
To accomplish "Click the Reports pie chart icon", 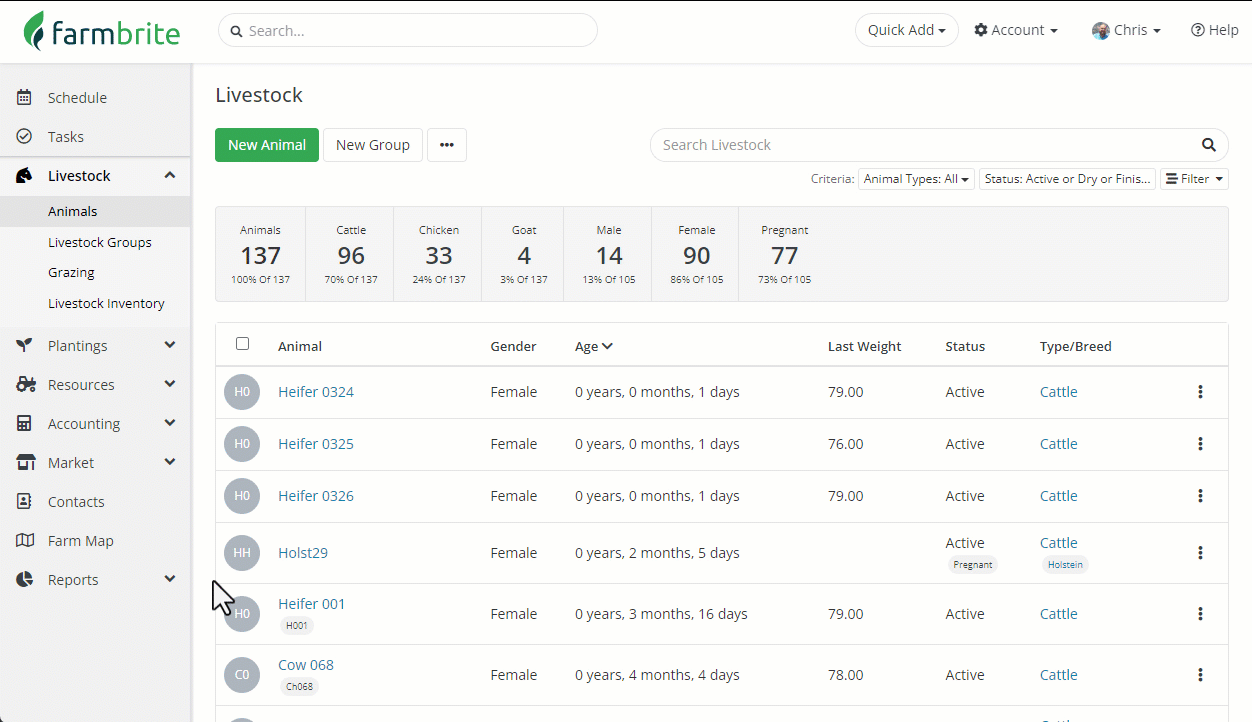I will [x=24, y=580].
